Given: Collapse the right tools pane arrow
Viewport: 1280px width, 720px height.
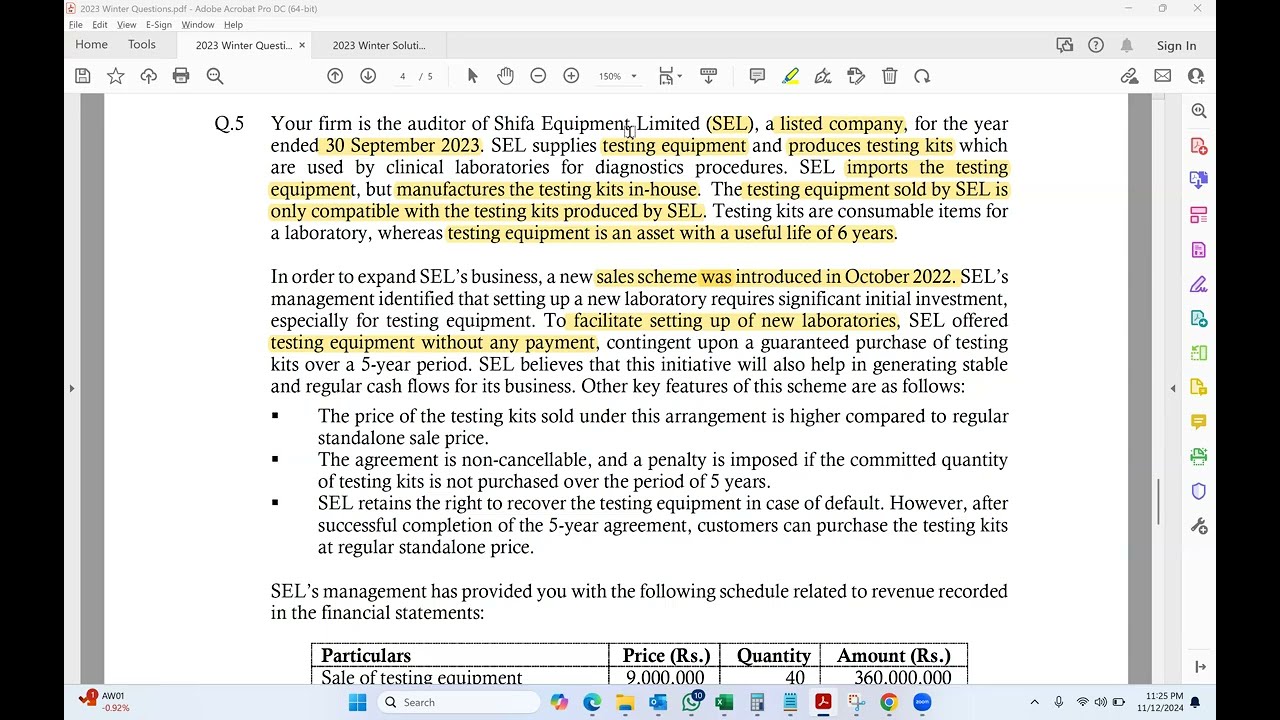Looking at the screenshot, I should [x=1173, y=388].
